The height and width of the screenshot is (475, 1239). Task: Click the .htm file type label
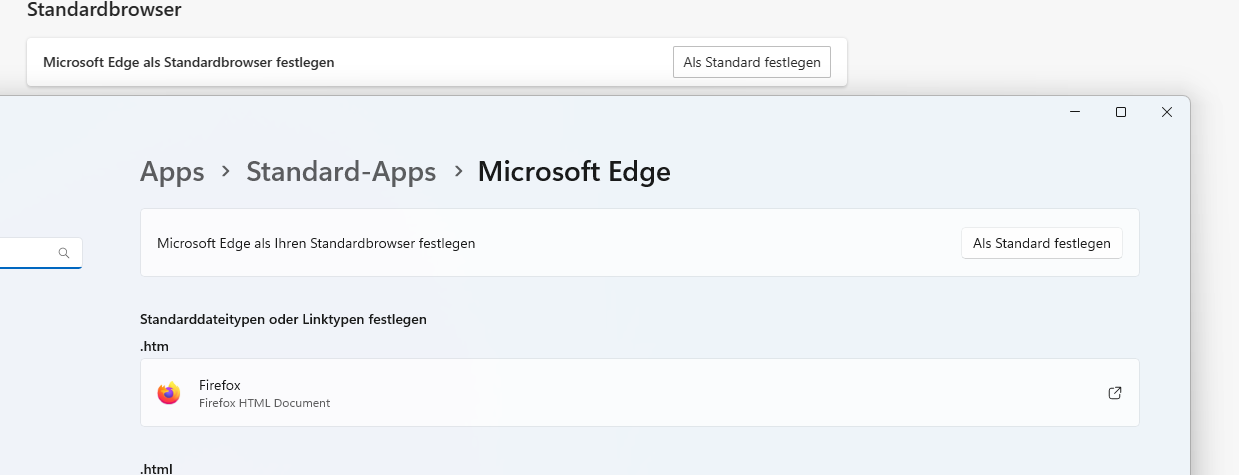(x=155, y=346)
